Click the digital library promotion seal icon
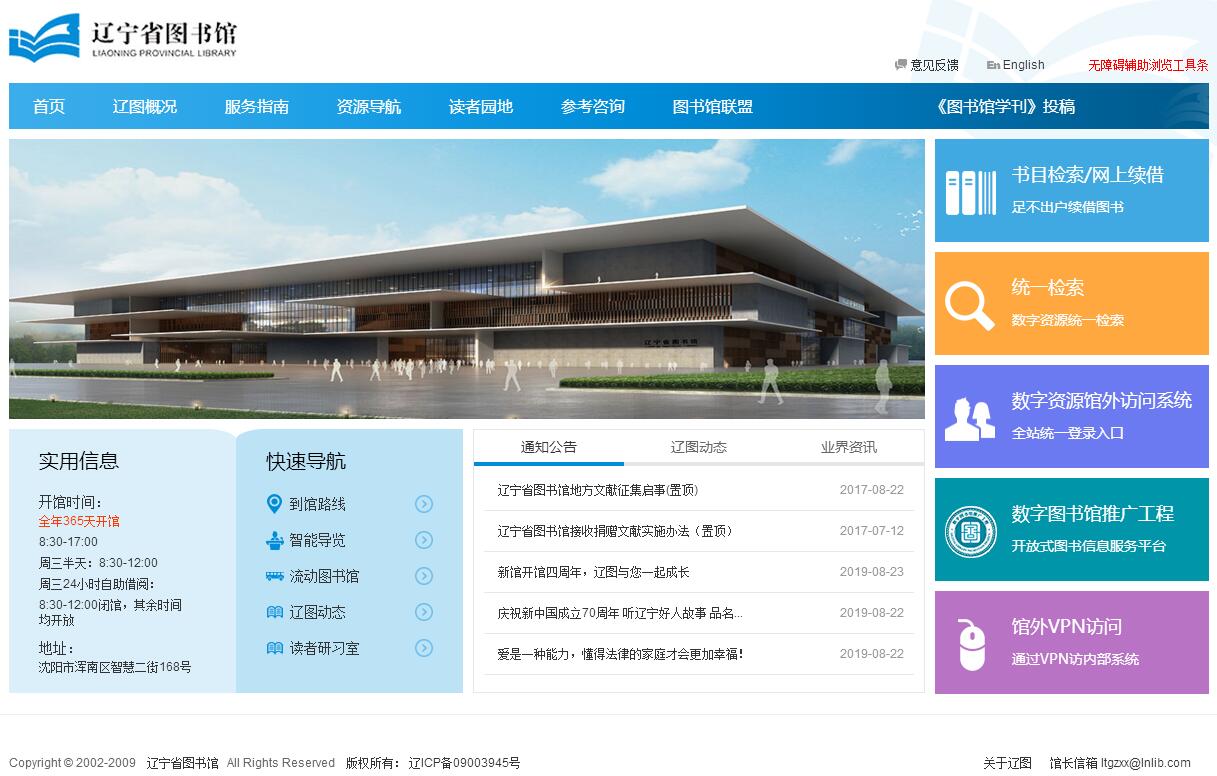 pyautogui.click(x=970, y=531)
